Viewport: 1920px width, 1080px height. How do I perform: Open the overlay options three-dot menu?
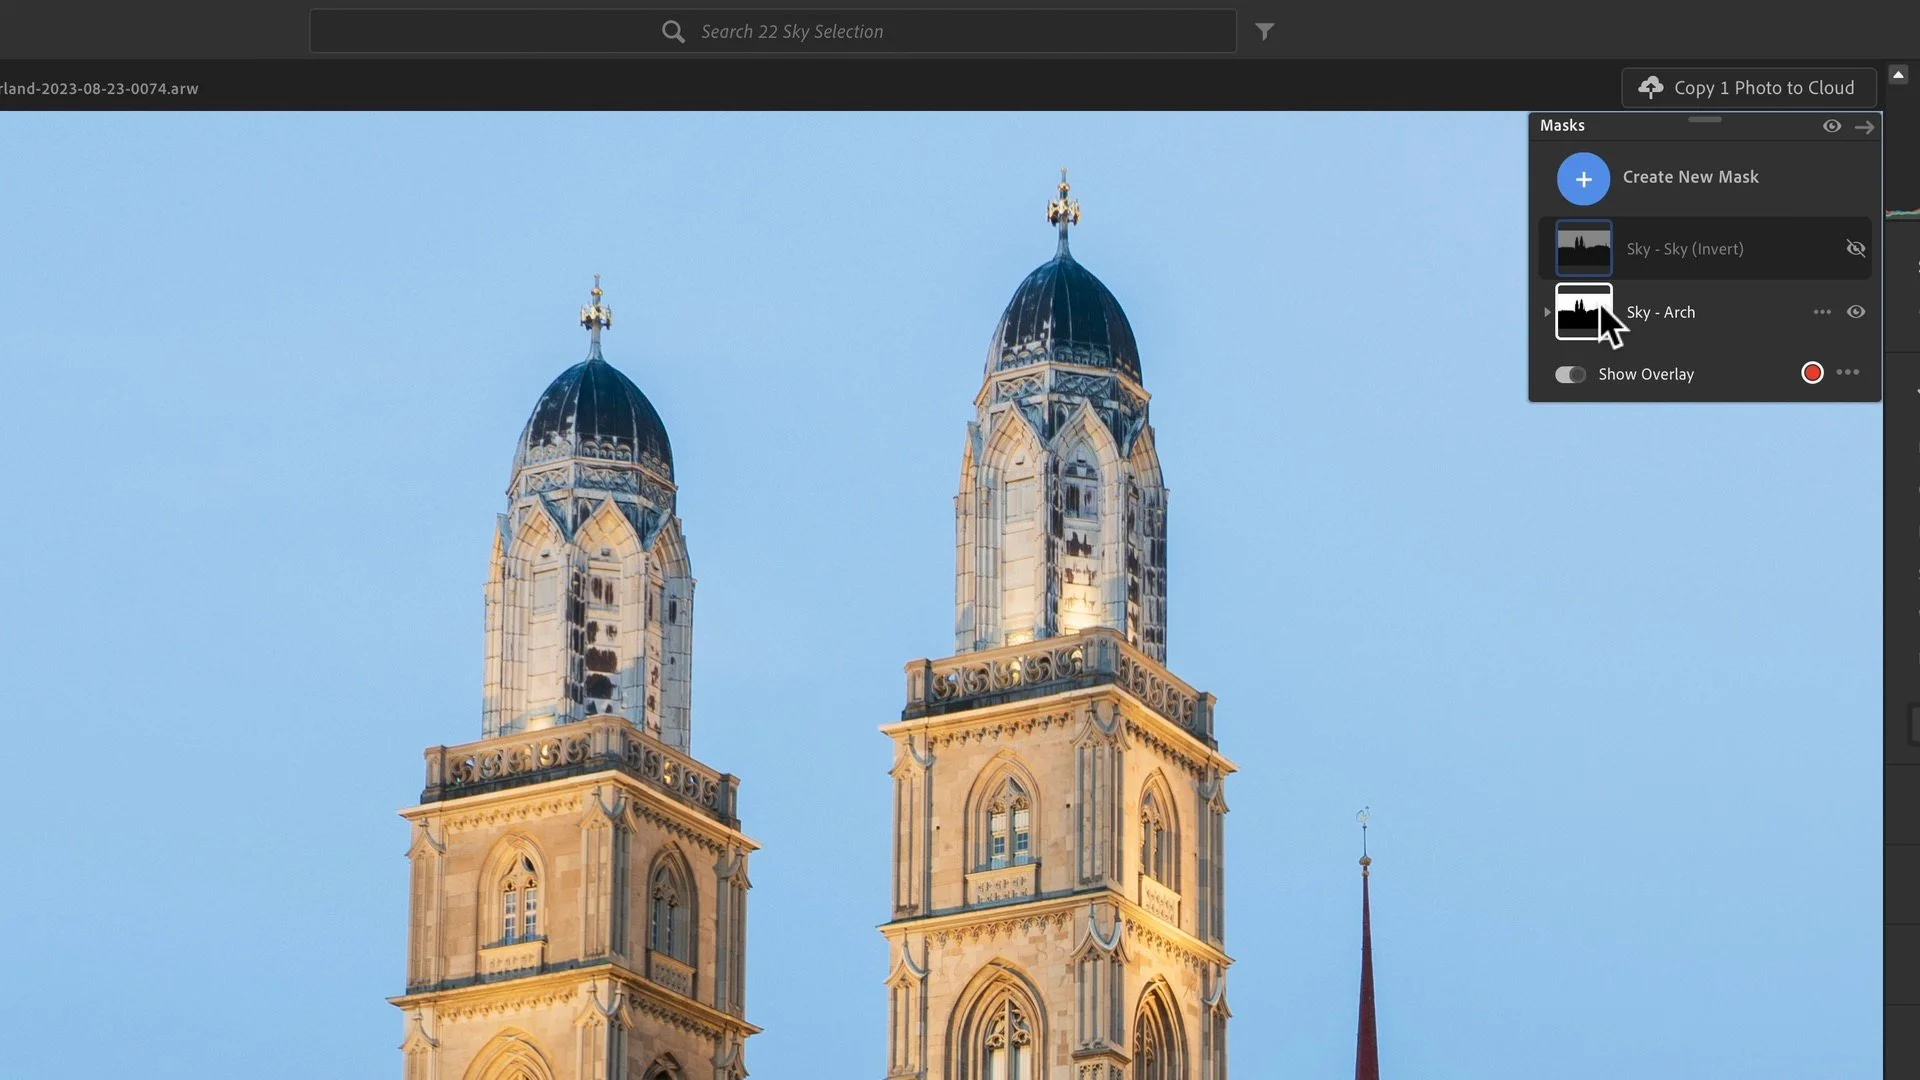1848,372
